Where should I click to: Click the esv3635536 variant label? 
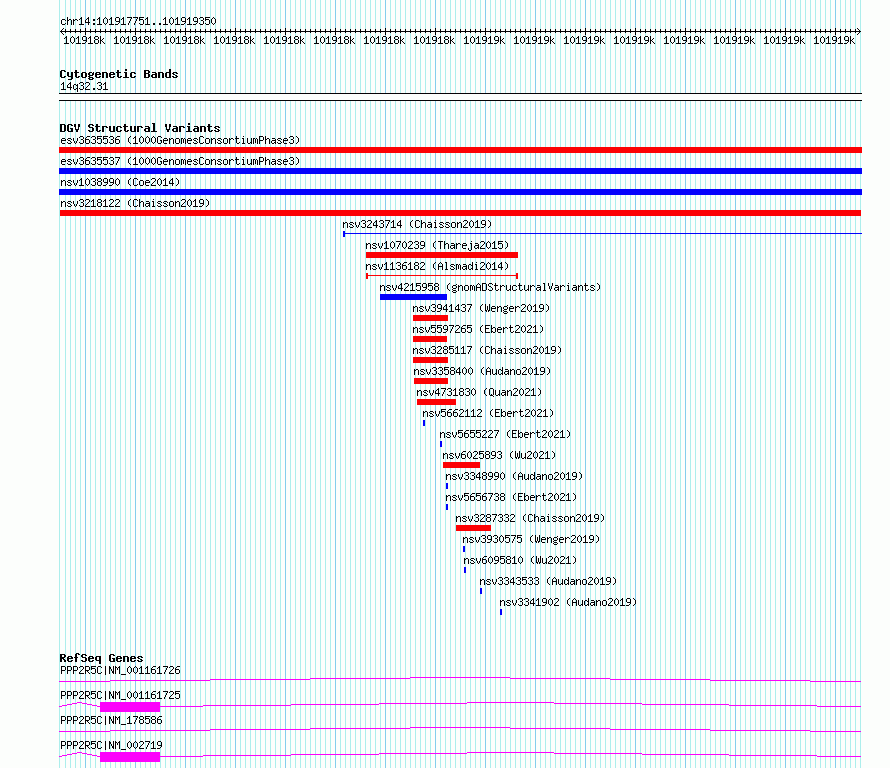[x=180, y=140]
